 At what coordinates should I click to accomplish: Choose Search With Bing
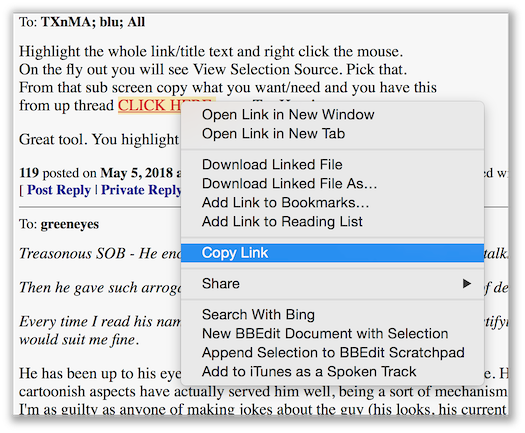click(332, 314)
